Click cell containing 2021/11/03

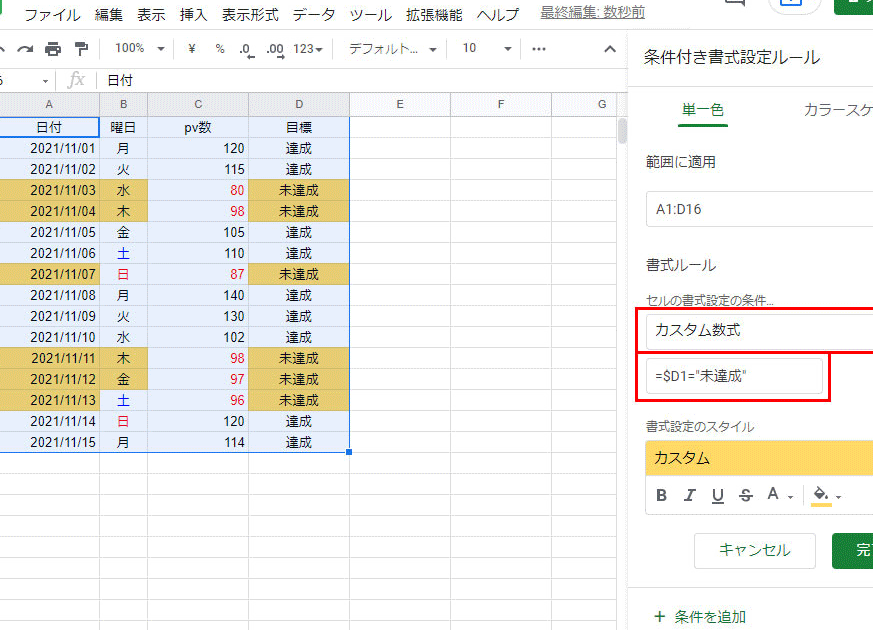[x=49, y=190]
